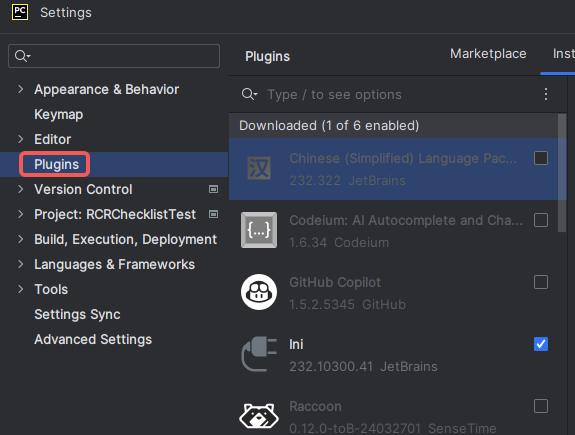Image resolution: width=575 pixels, height=435 pixels.
Task: Open the Keymap settings page
Action: pyautogui.click(x=59, y=114)
